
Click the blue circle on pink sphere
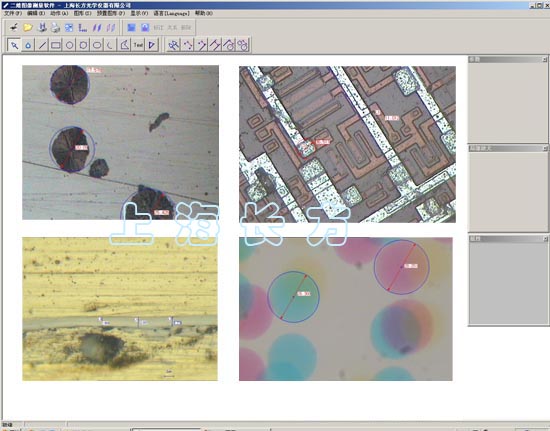point(402,267)
